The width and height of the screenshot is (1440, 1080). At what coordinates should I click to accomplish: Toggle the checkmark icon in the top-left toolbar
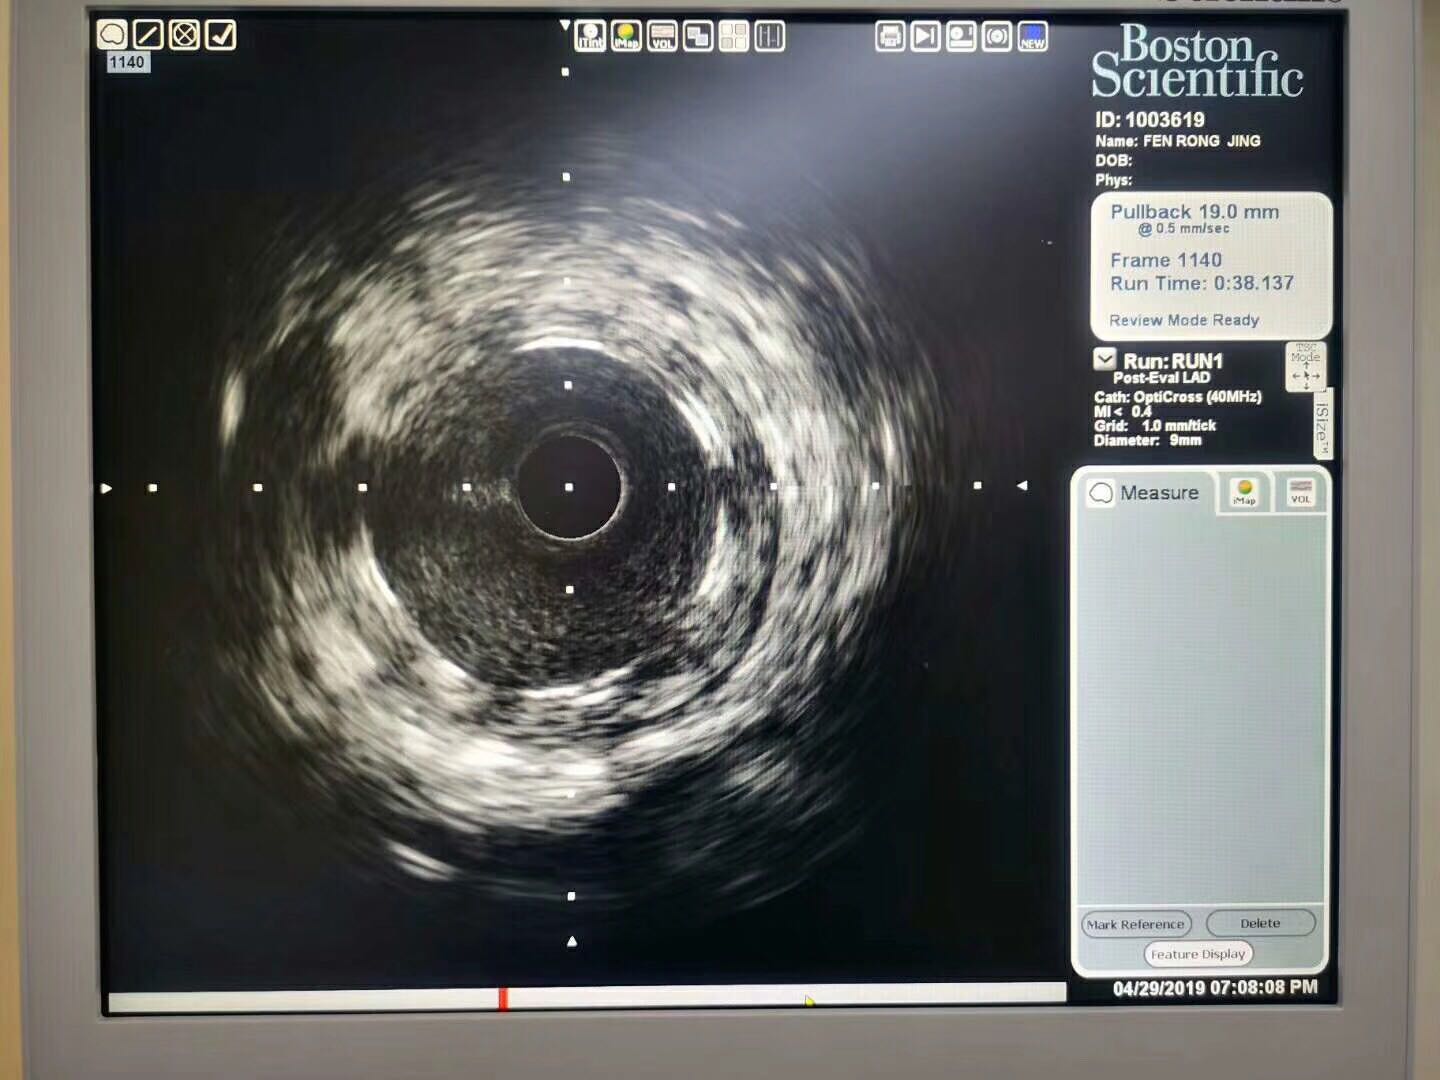click(x=220, y=35)
